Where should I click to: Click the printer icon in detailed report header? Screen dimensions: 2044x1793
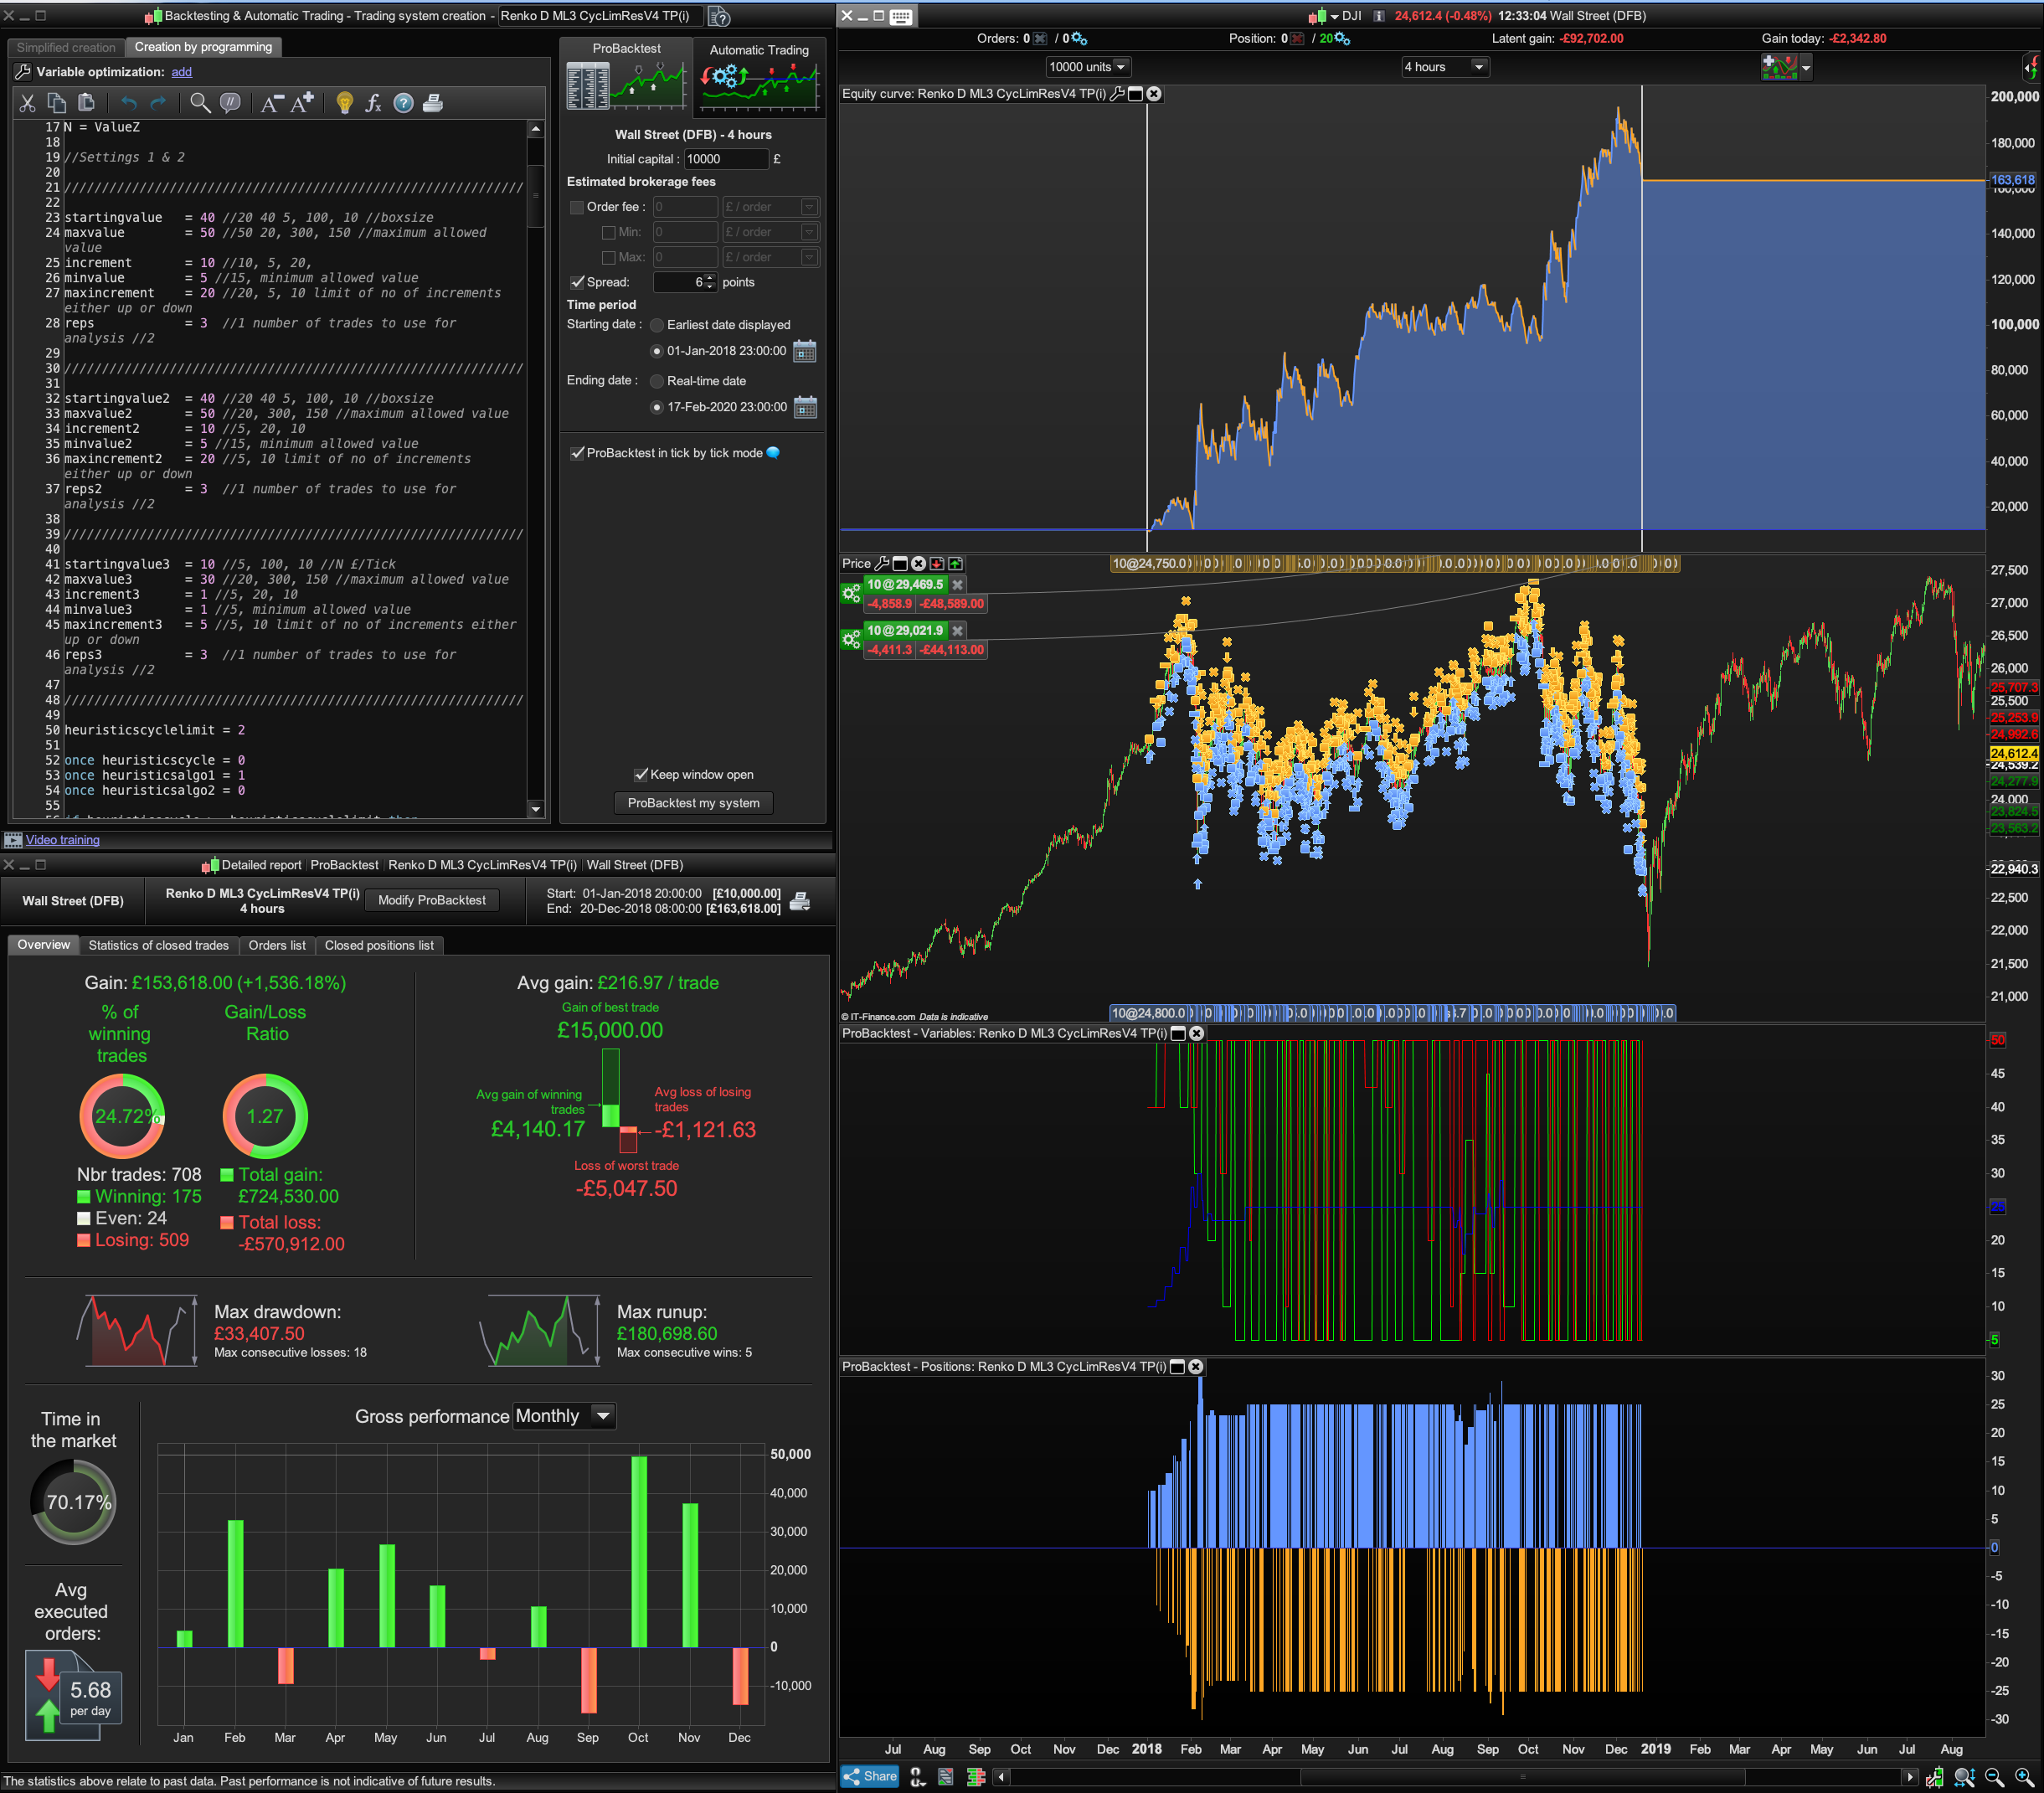[x=800, y=901]
